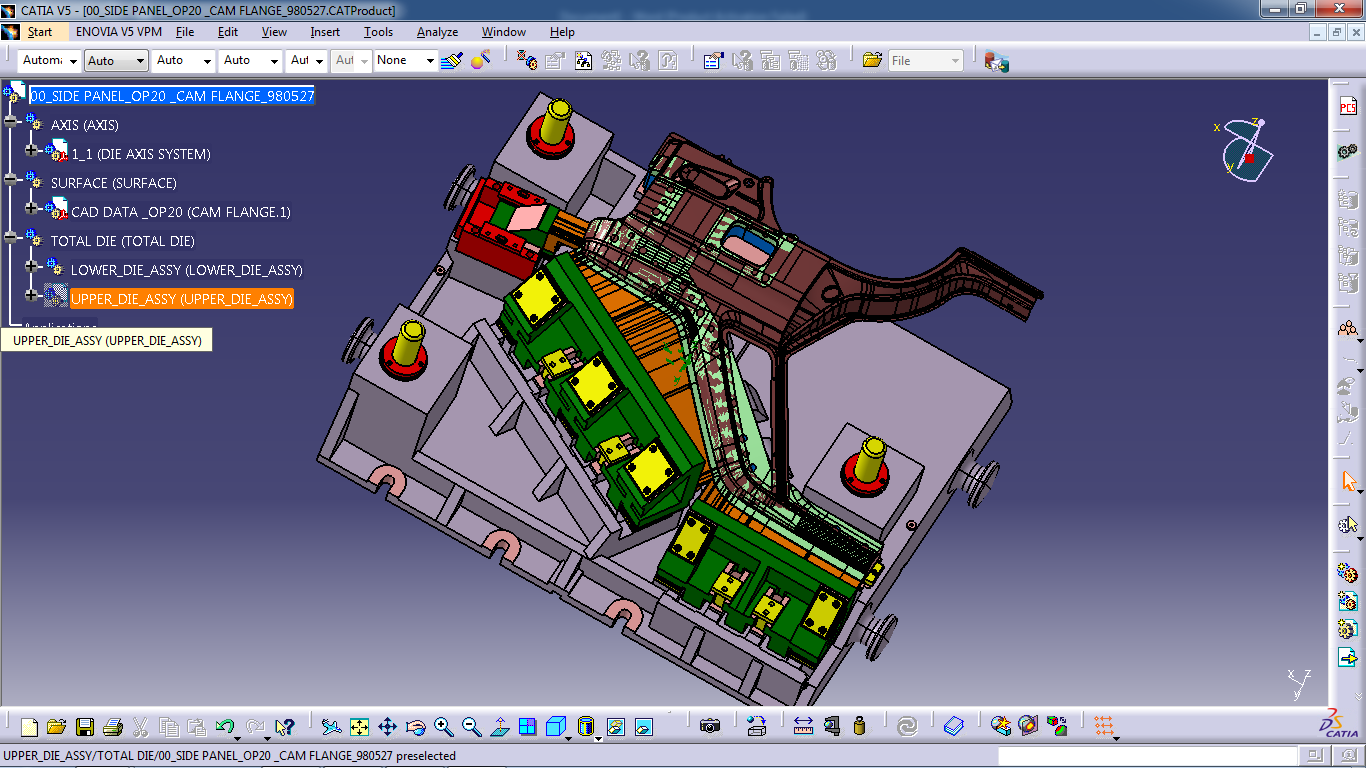Click the Zoom In magnifier
Viewport: 1366px width, 768px height.
[x=443, y=727]
